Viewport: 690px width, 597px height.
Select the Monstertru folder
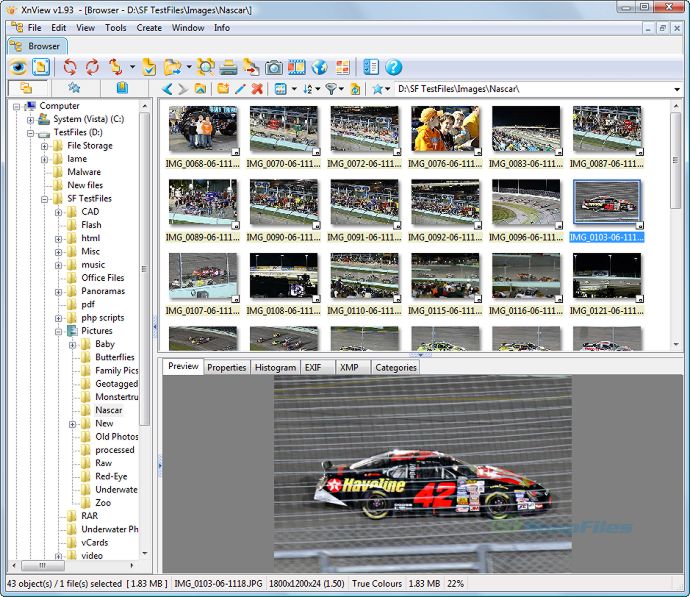[x=117, y=397]
